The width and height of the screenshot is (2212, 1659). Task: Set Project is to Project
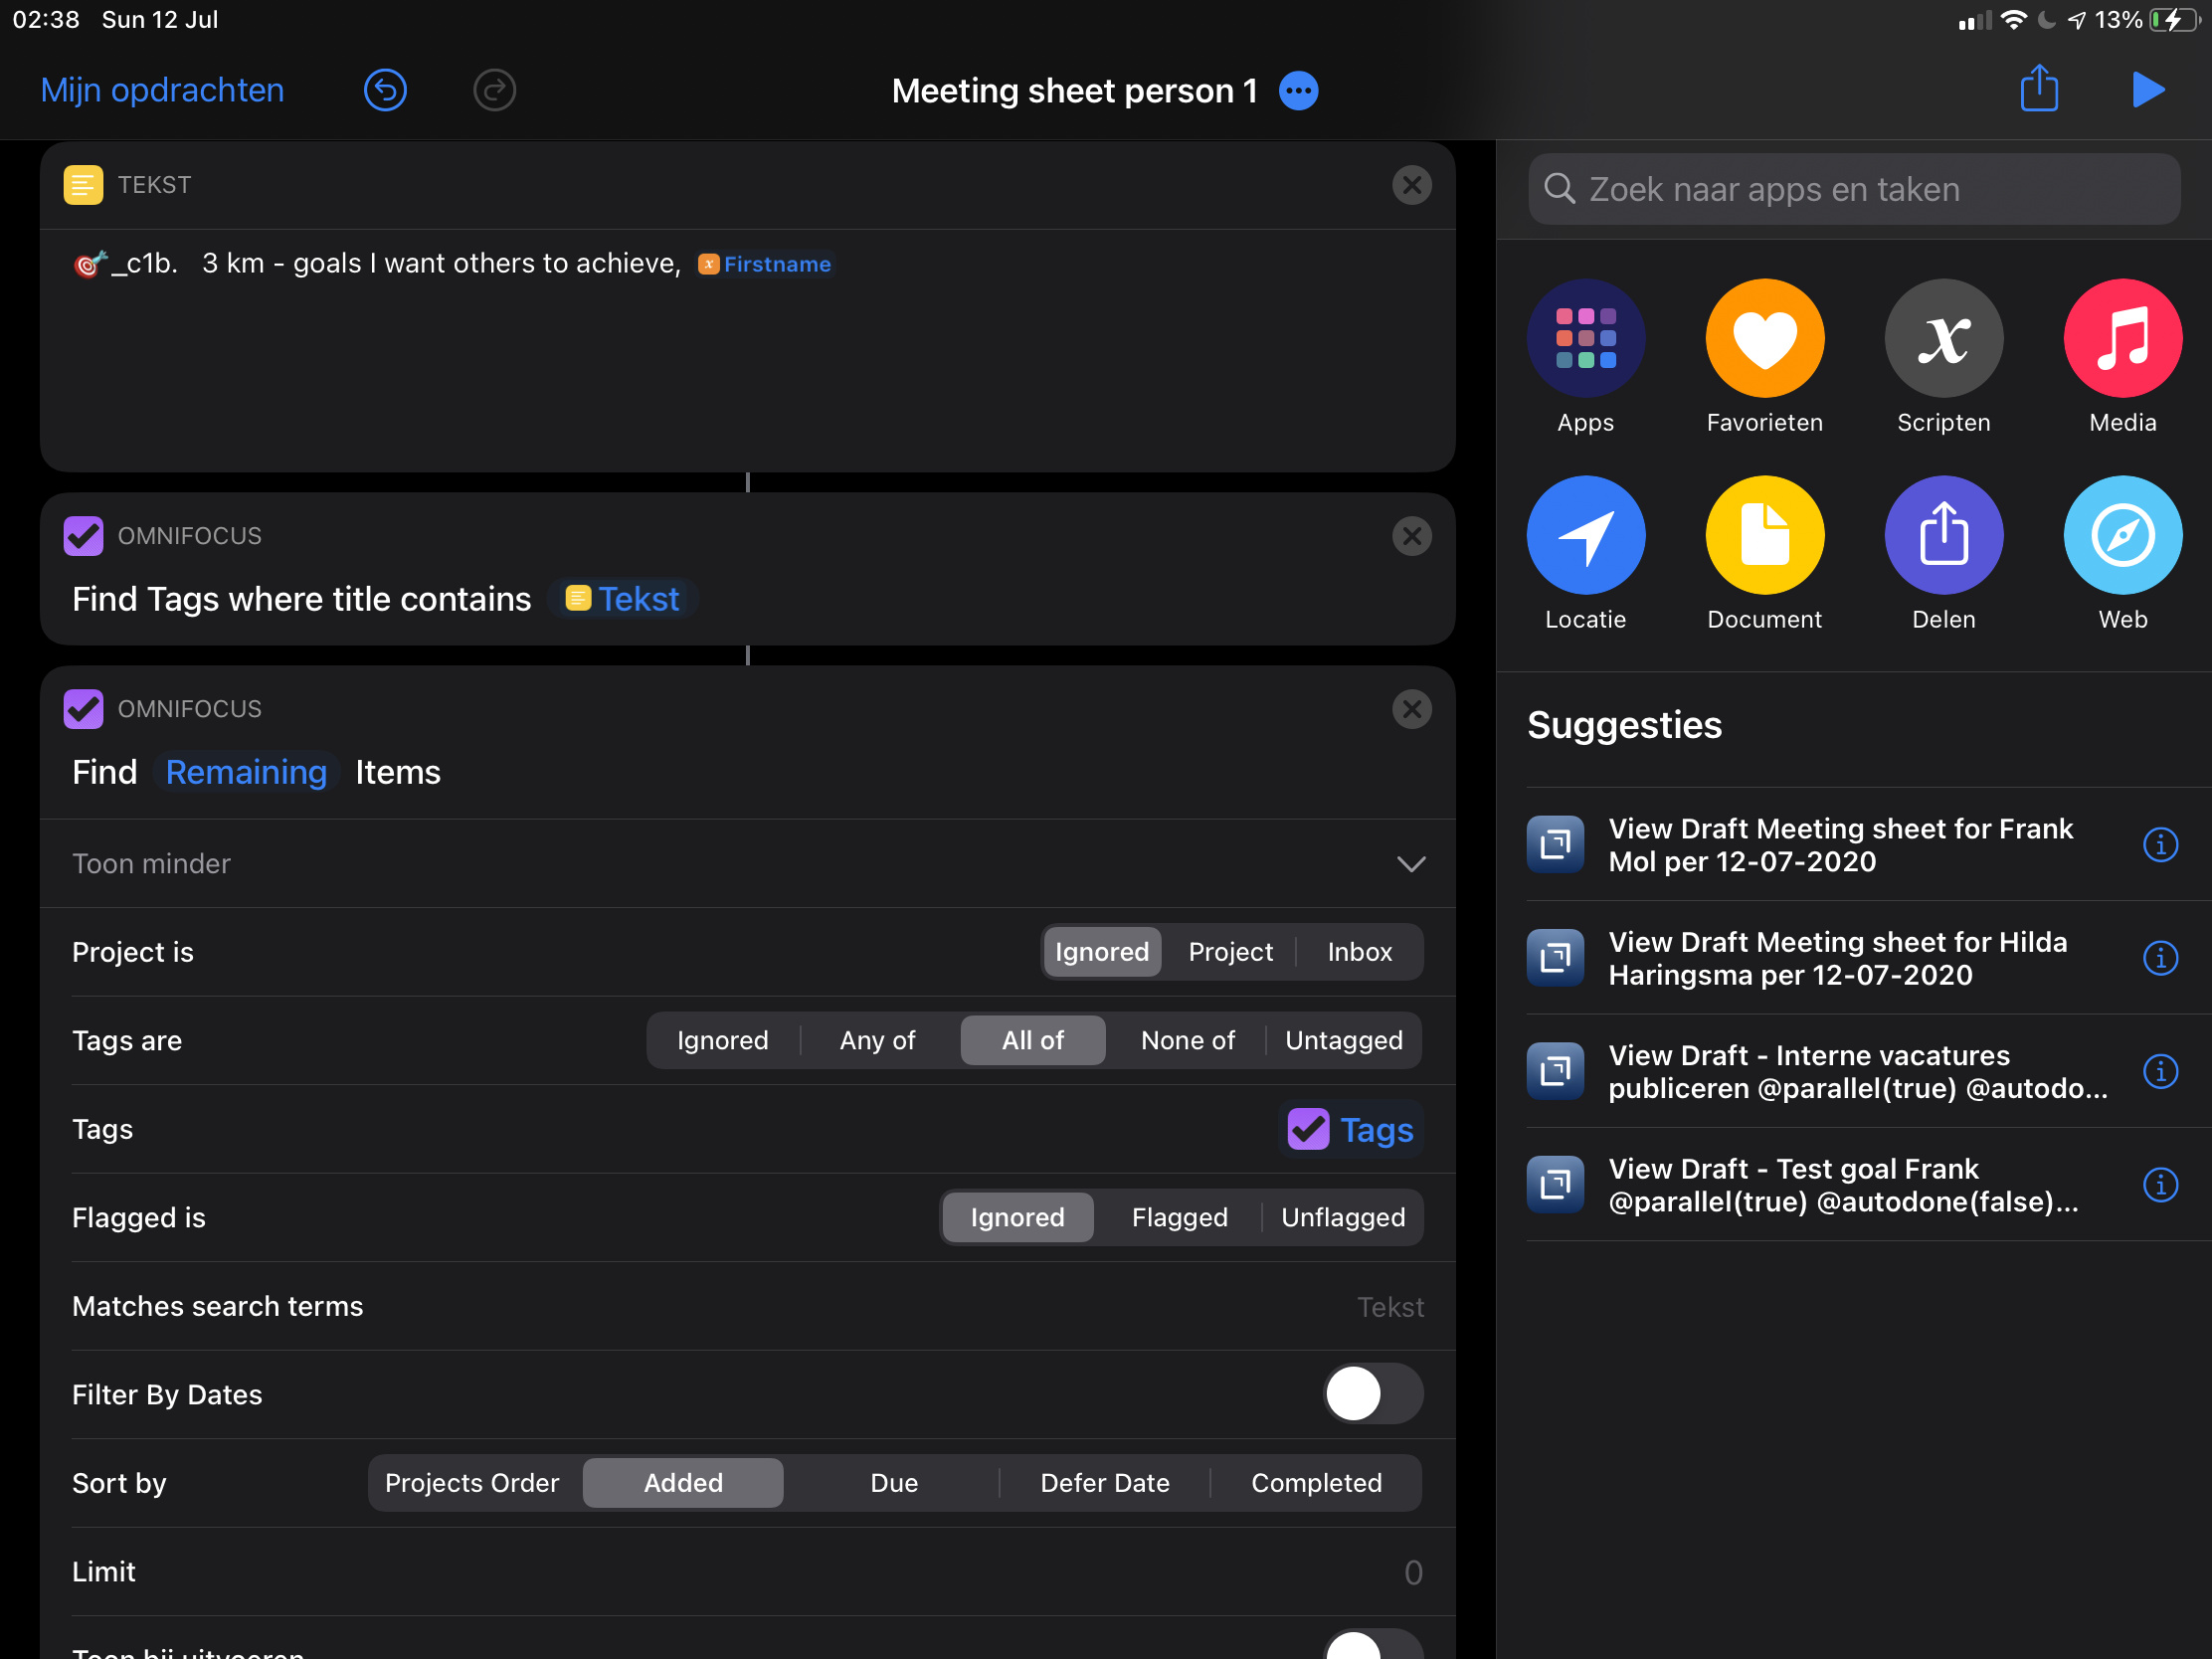[1230, 952]
